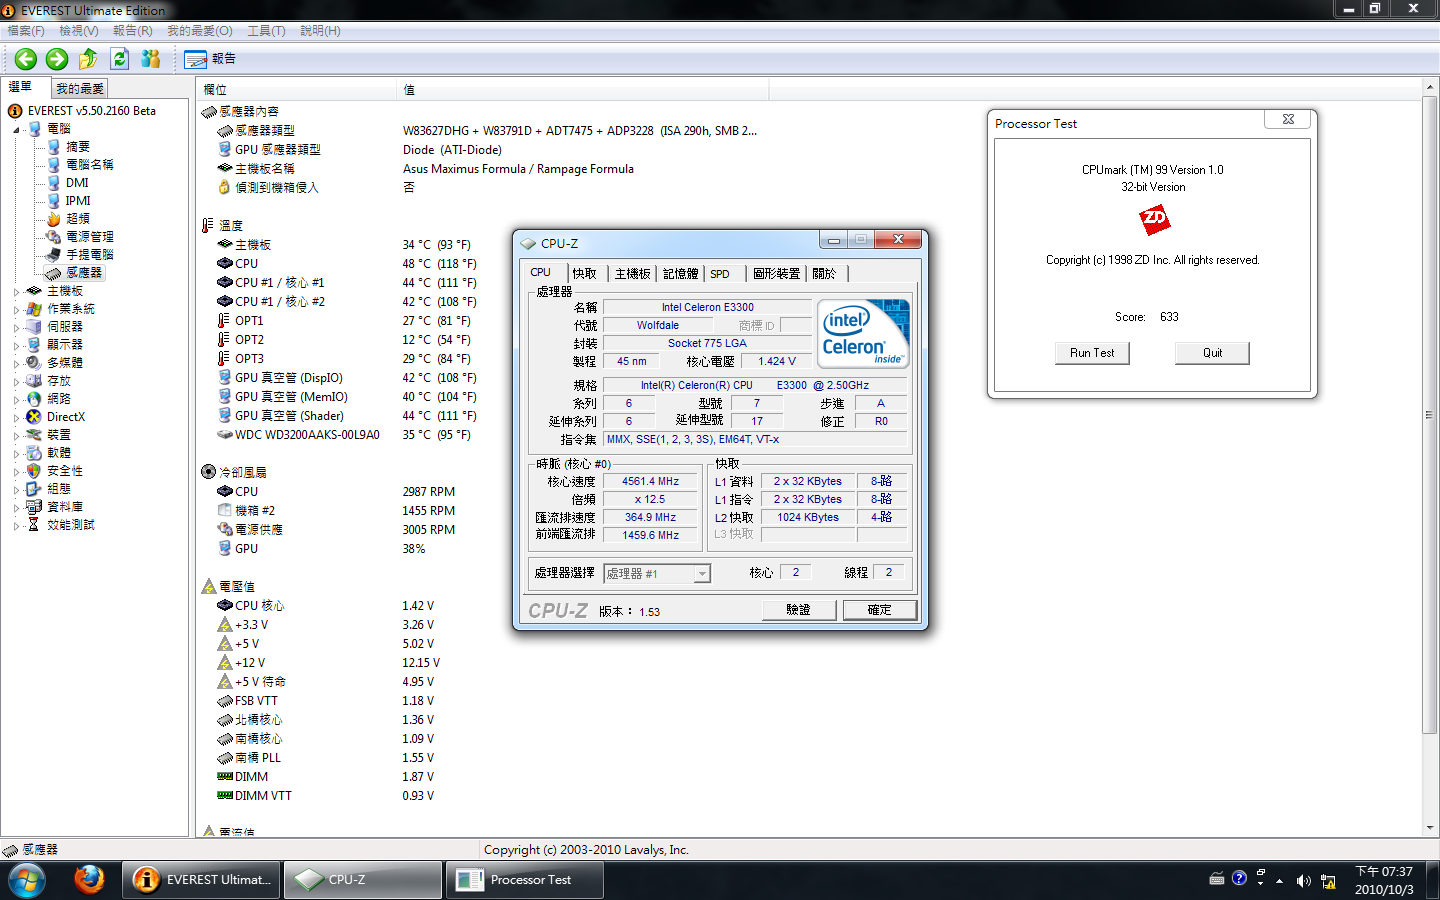Click the 值 column header
This screenshot has height=900, width=1440.
tap(583, 90)
